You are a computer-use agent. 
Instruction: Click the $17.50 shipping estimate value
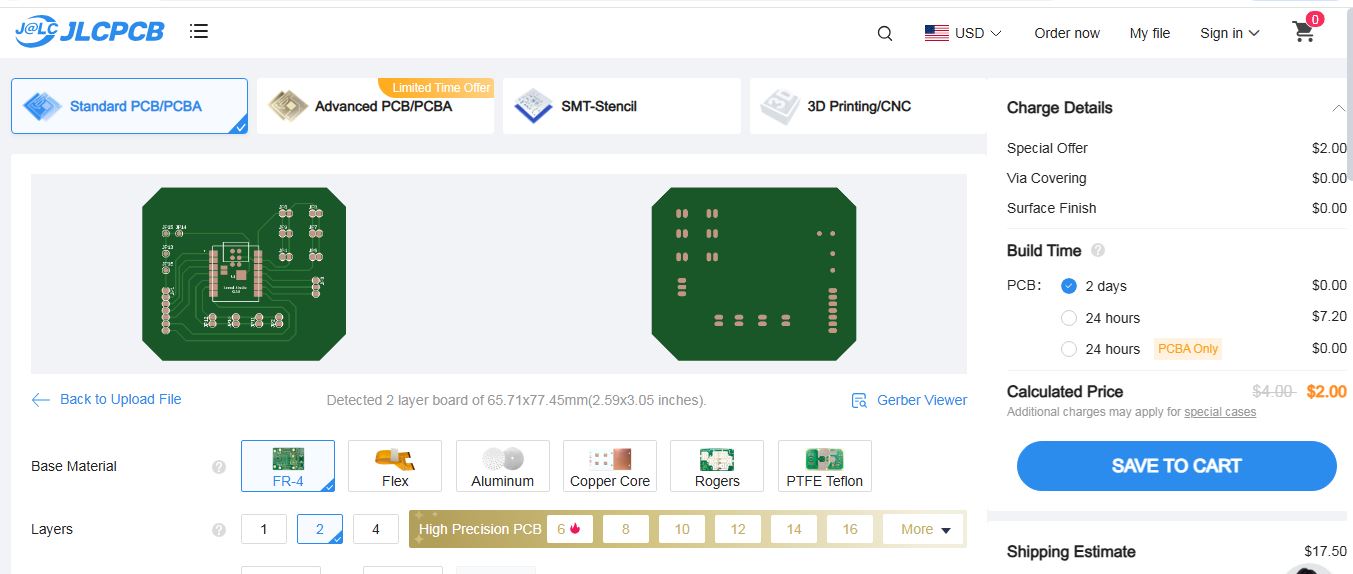1326,551
